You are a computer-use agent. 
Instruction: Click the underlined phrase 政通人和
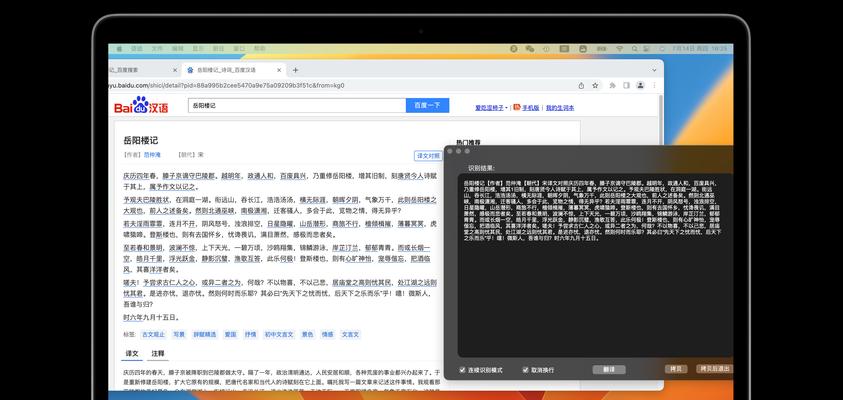(x=261, y=176)
